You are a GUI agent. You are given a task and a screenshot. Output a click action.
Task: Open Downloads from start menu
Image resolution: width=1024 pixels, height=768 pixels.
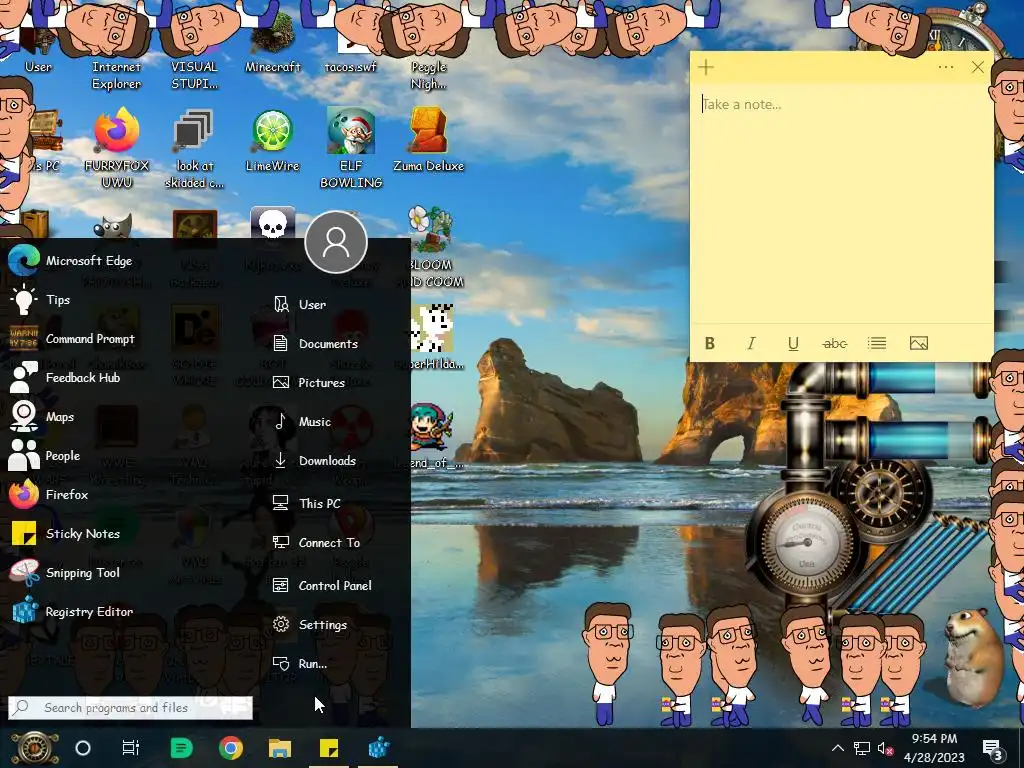(x=315, y=460)
